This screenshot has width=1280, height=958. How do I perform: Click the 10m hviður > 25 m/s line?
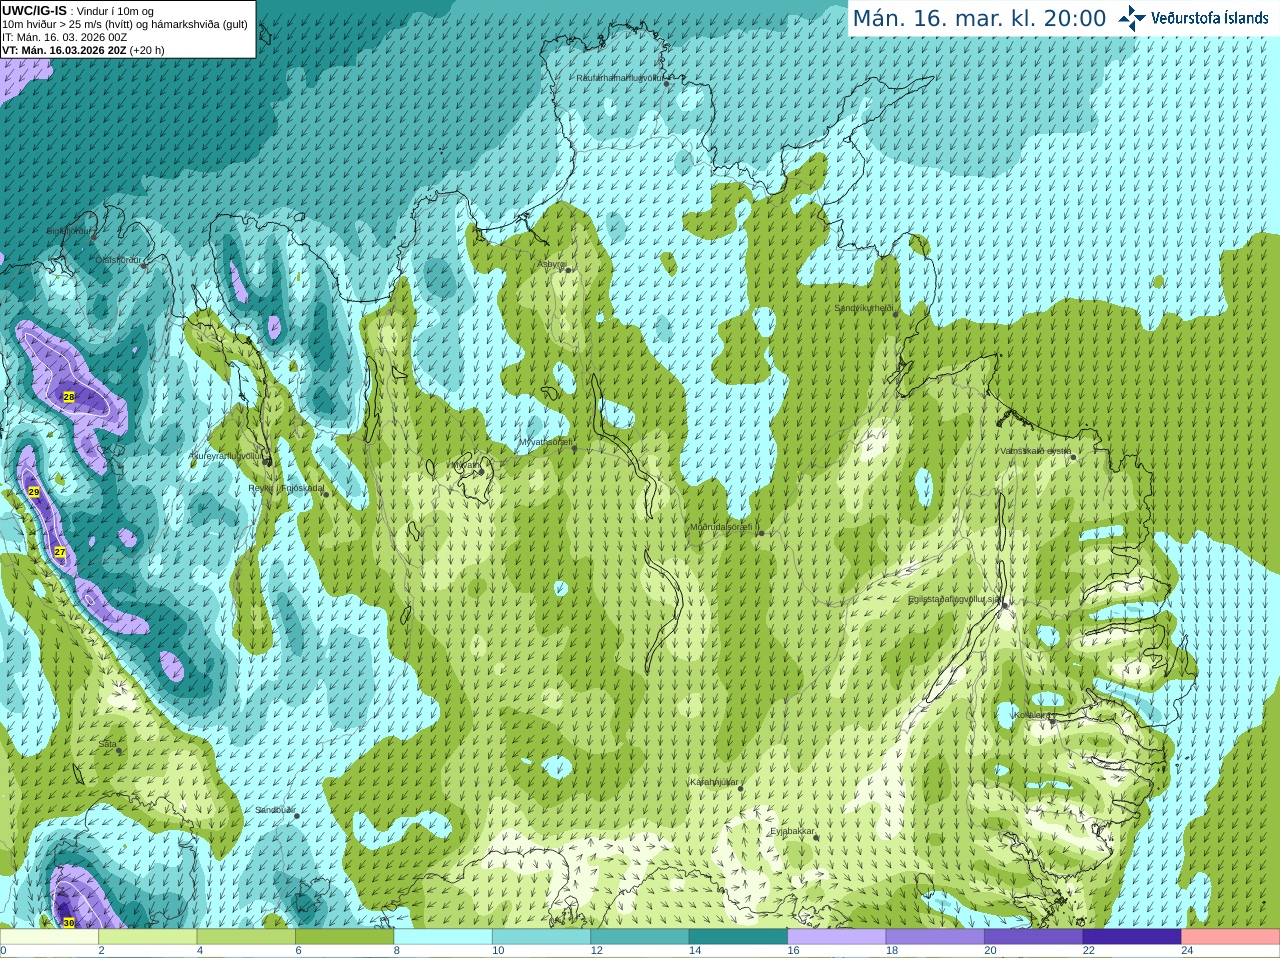[125, 24]
